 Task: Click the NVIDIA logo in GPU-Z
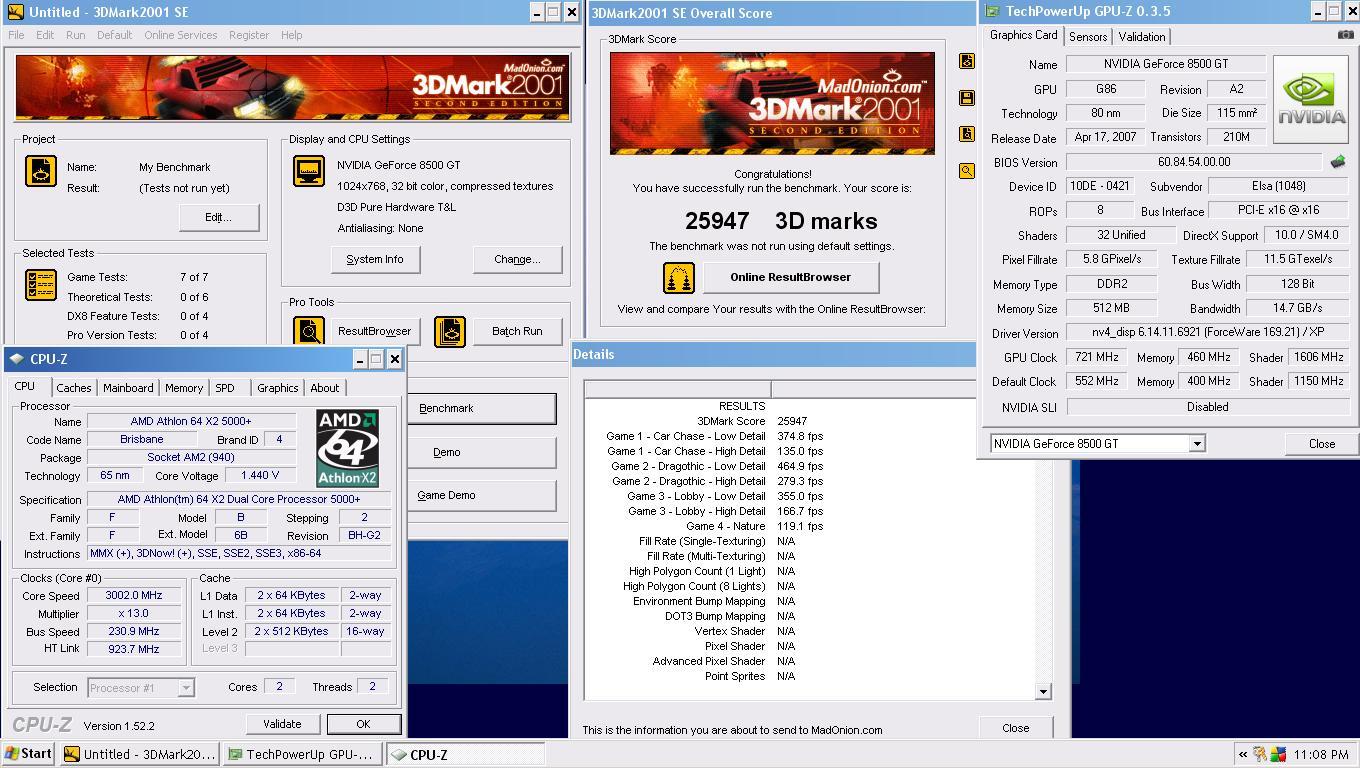pyautogui.click(x=1311, y=100)
